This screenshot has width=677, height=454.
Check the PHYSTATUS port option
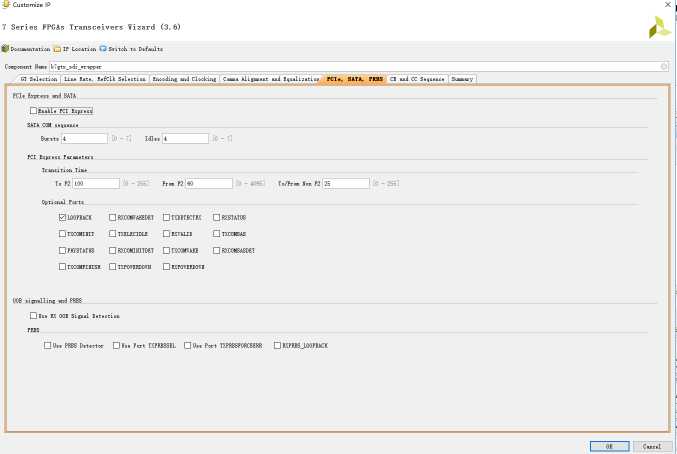tap(62, 250)
